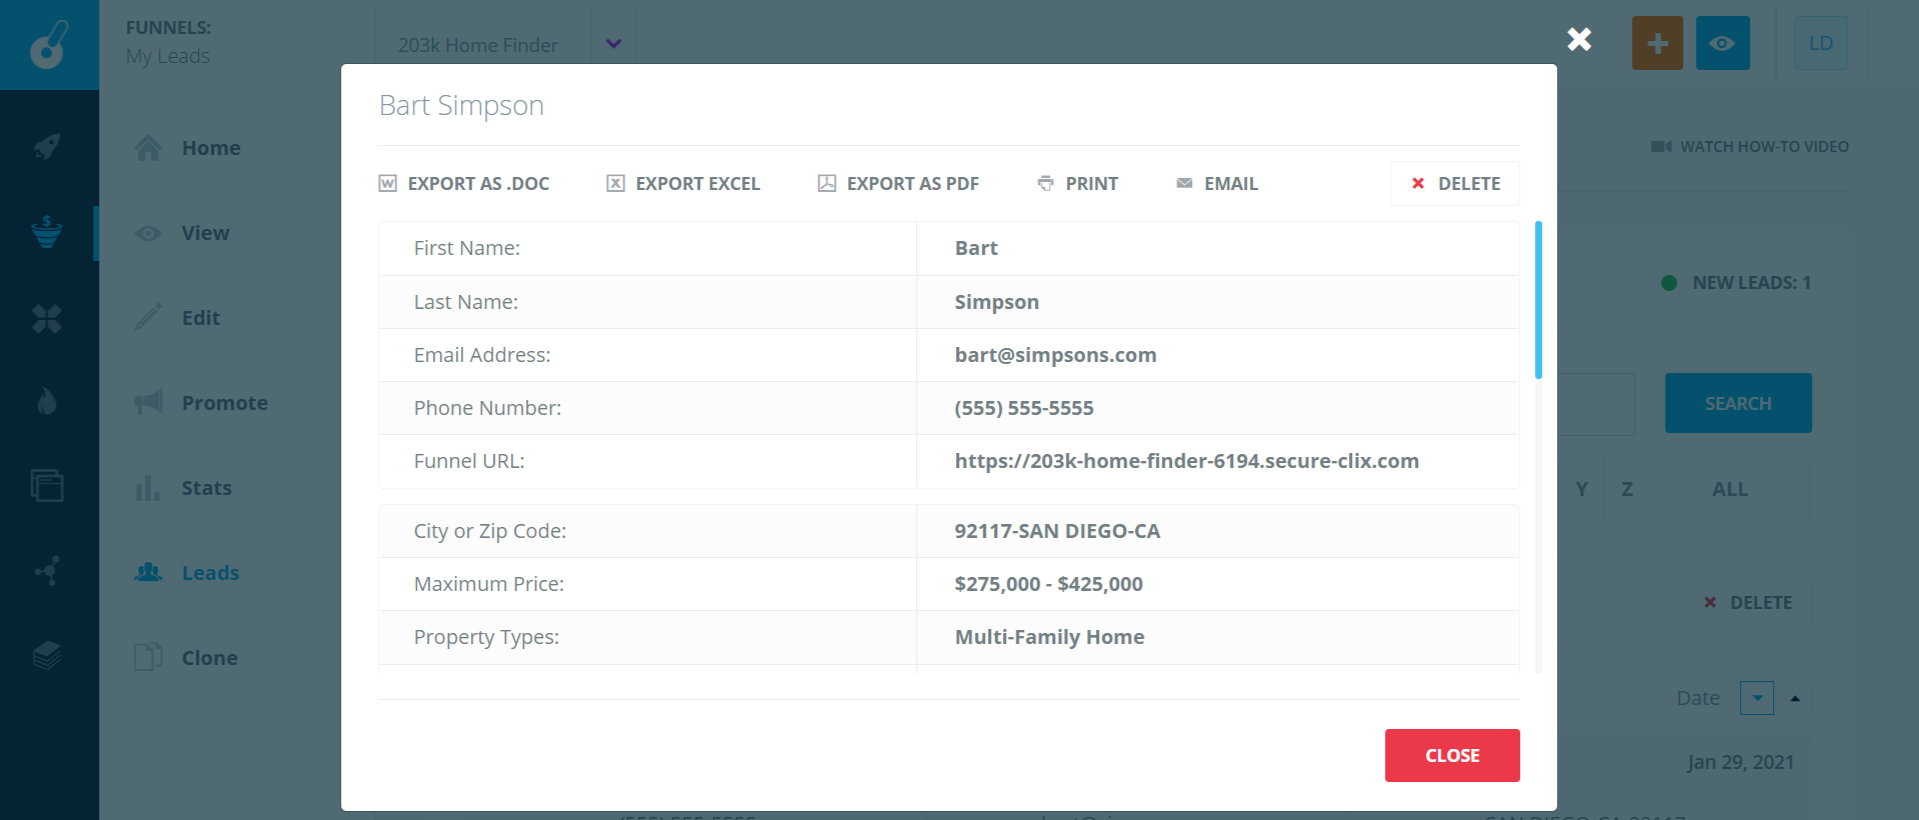
Task: Filter leads by letter Y
Action: click(1581, 489)
